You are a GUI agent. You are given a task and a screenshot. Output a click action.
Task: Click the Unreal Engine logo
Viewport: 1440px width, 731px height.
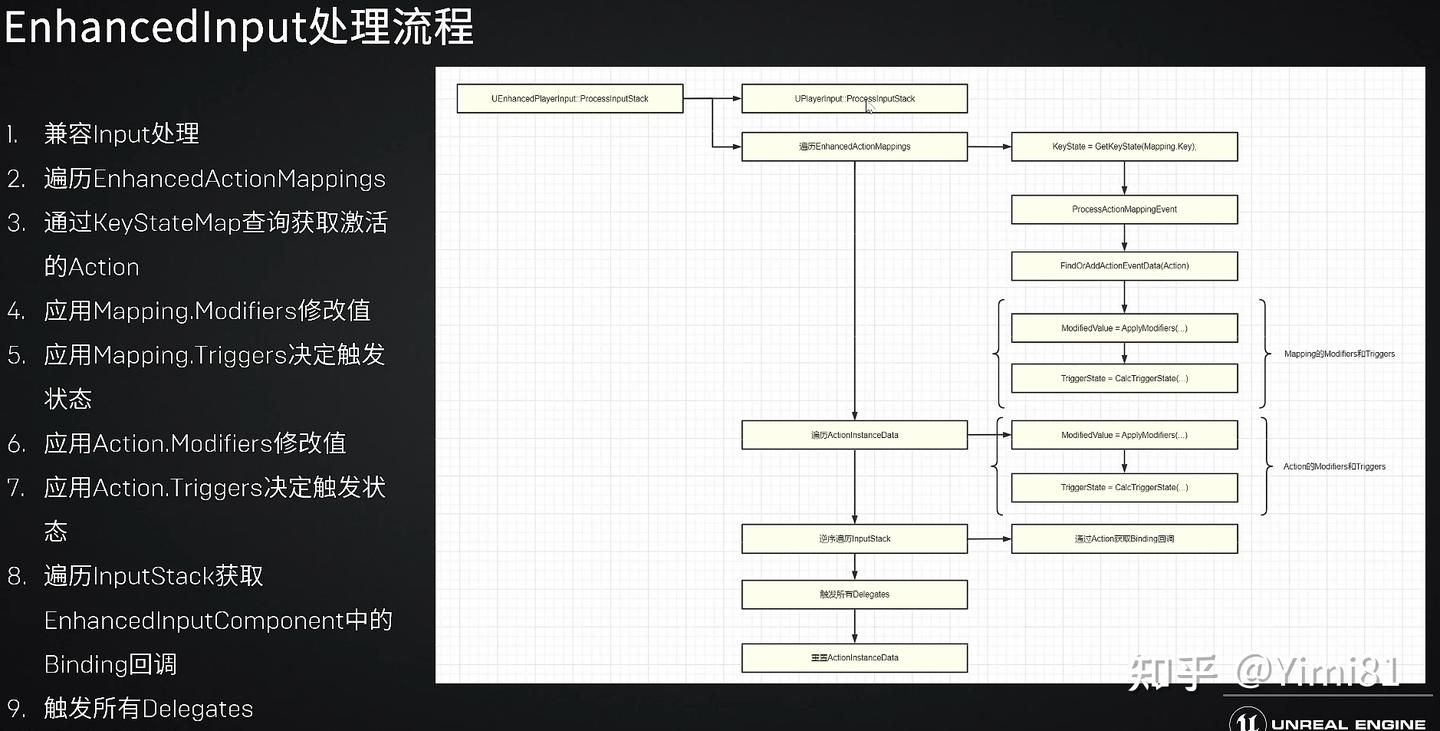[1328, 721]
